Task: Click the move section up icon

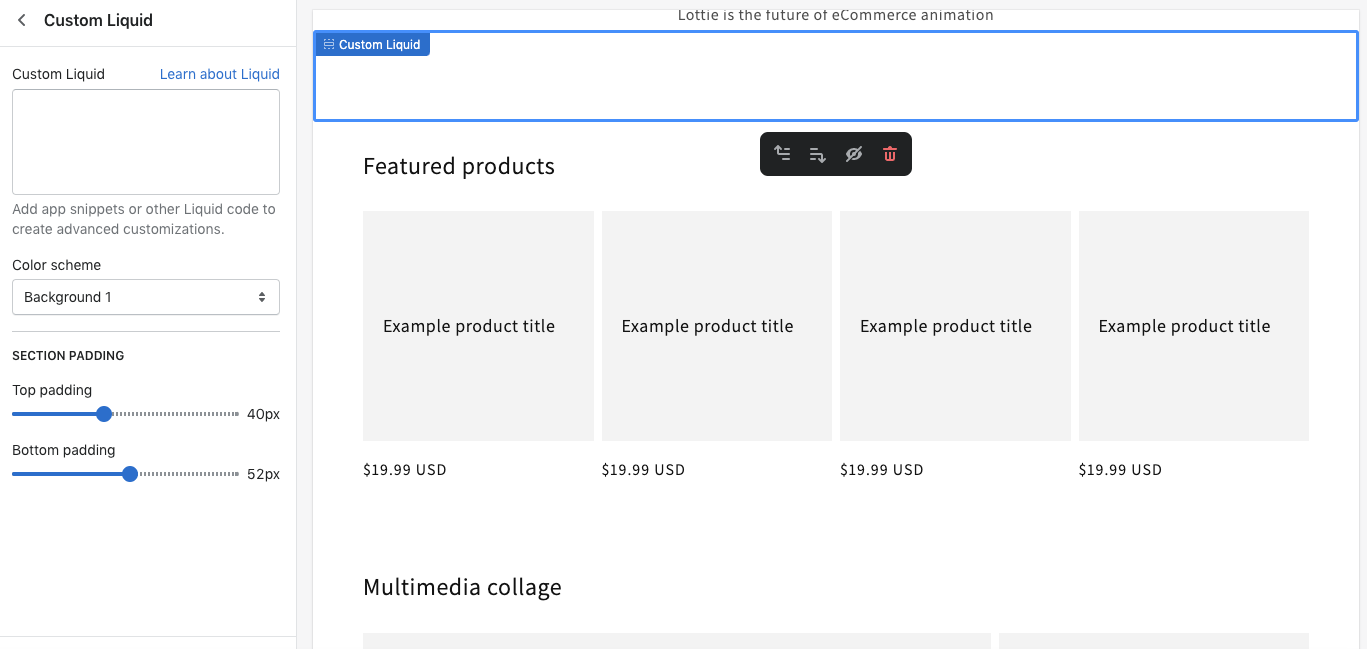Action: tap(783, 153)
